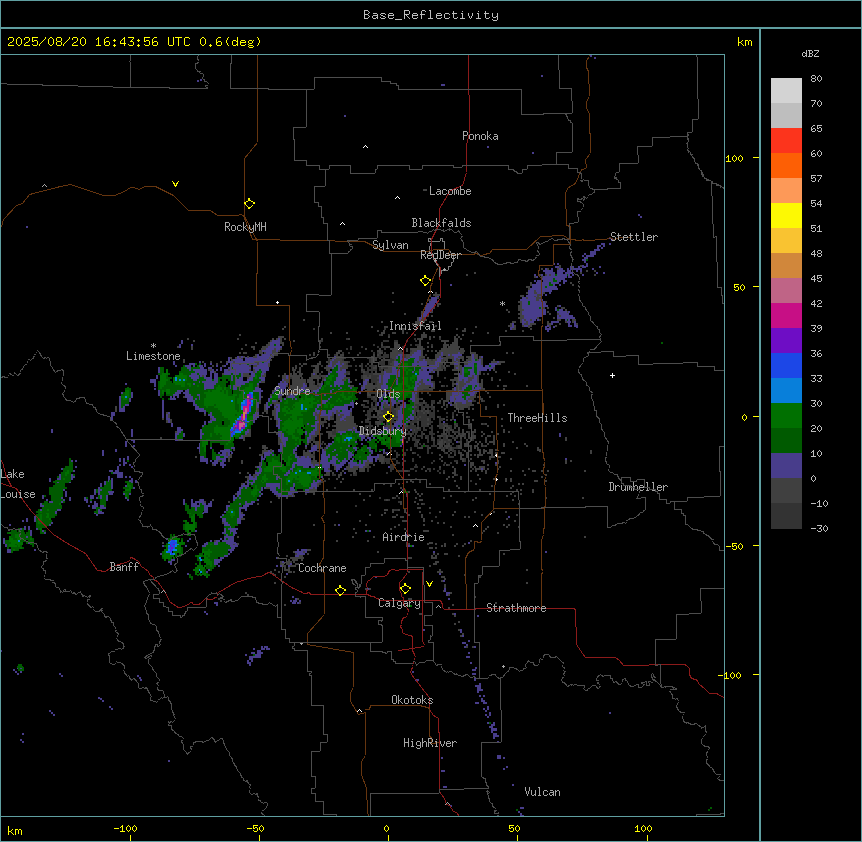Select the yellow 51-54 dBZ legend swatch
This screenshot has height=842, width=862.
pyautogui.click(x=786, y=215)
